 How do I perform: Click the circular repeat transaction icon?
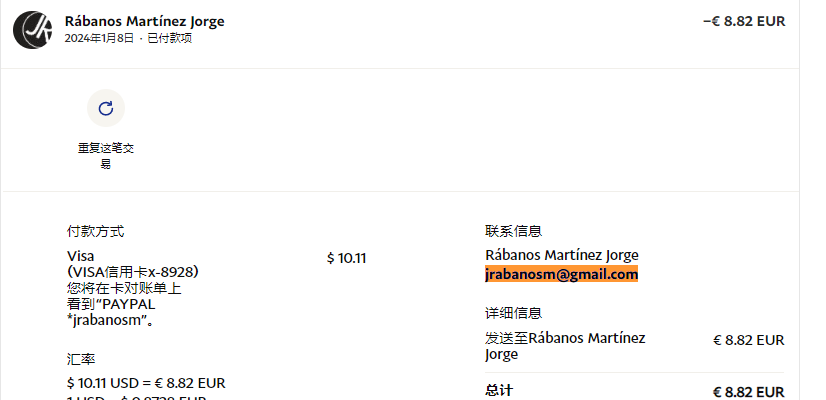pyautogui.click(x=105, y=108)
